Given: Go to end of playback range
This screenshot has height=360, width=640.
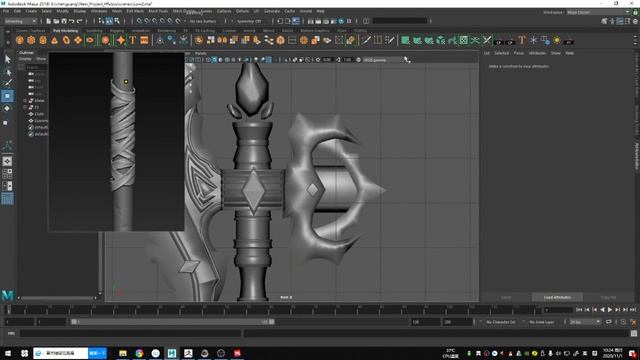Looking at the screenshot, I should click(633, 310).
